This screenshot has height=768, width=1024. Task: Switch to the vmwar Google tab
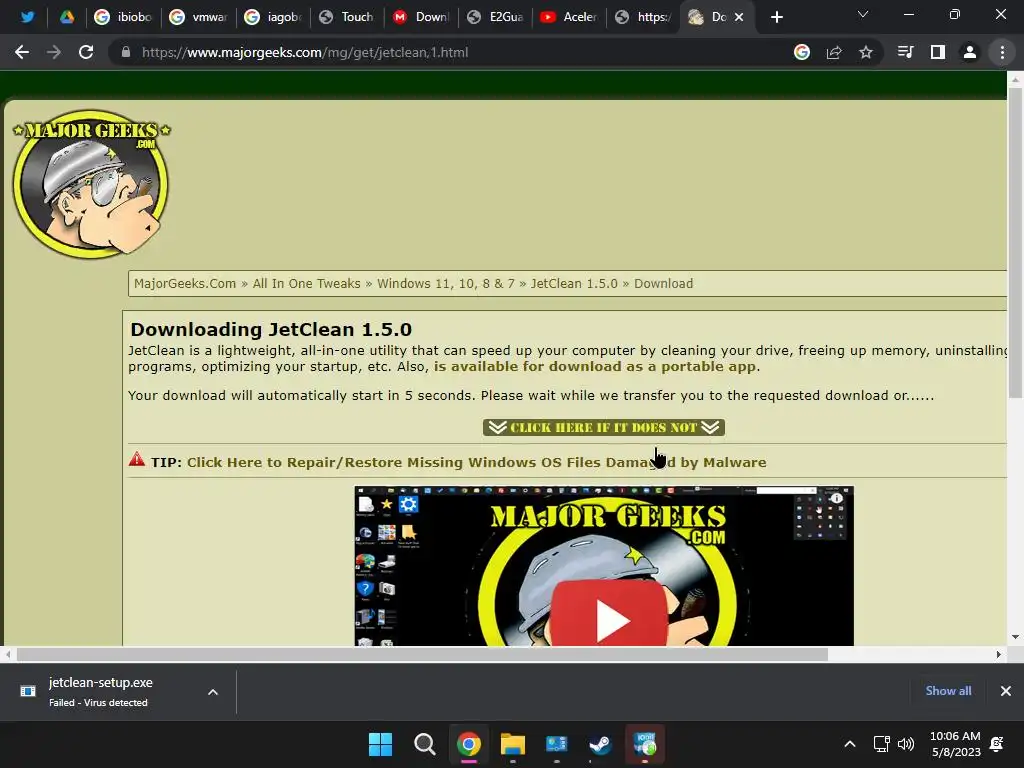(x=199, y=17)
